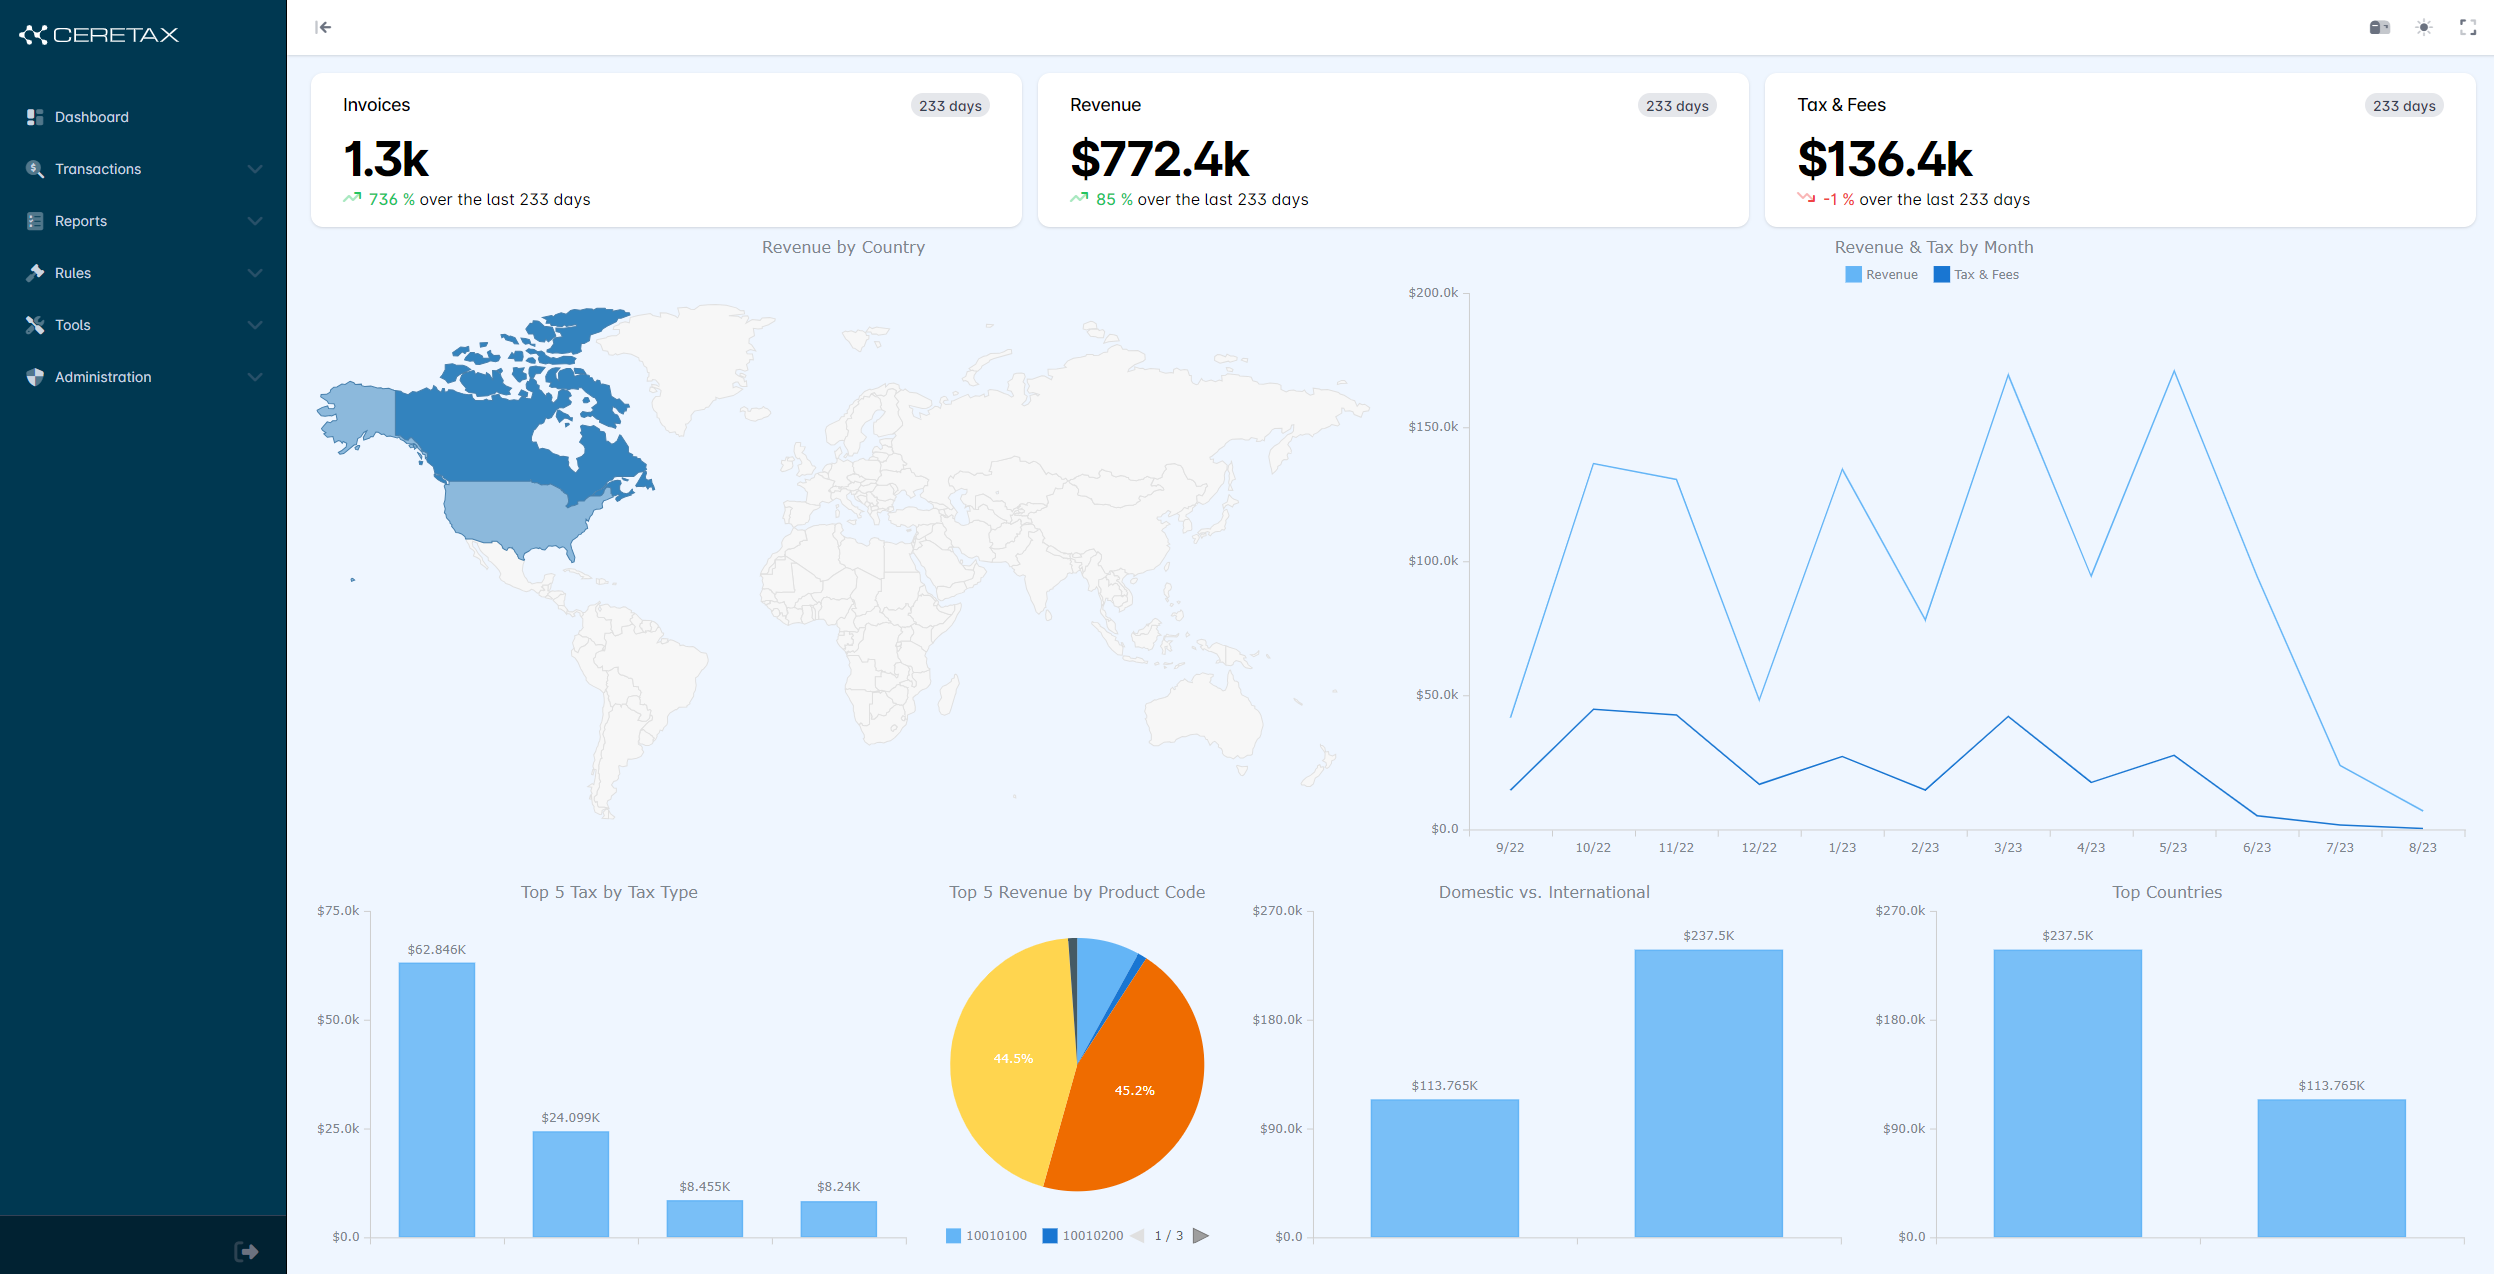This screenshot has width=2494, height=1274.
Task: Toggle 10010100 pie legend item
Action: pos(986,1236)
